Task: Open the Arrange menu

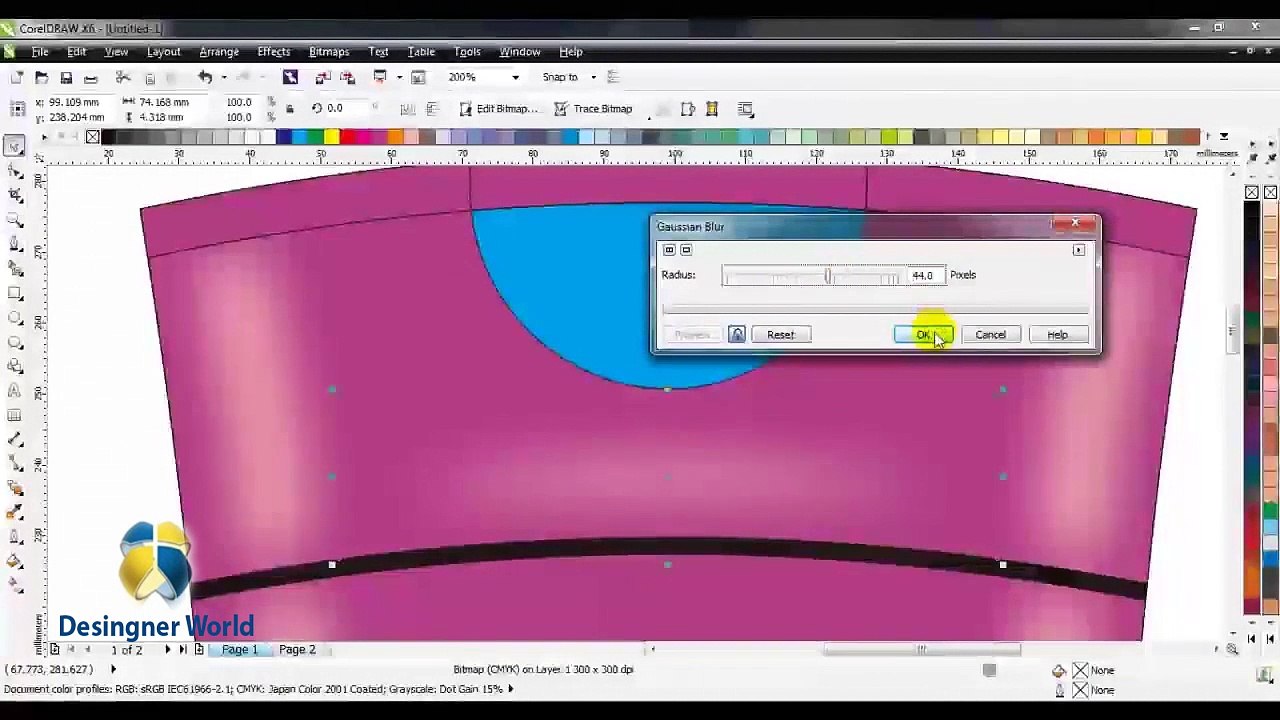Action: (219, 51)
